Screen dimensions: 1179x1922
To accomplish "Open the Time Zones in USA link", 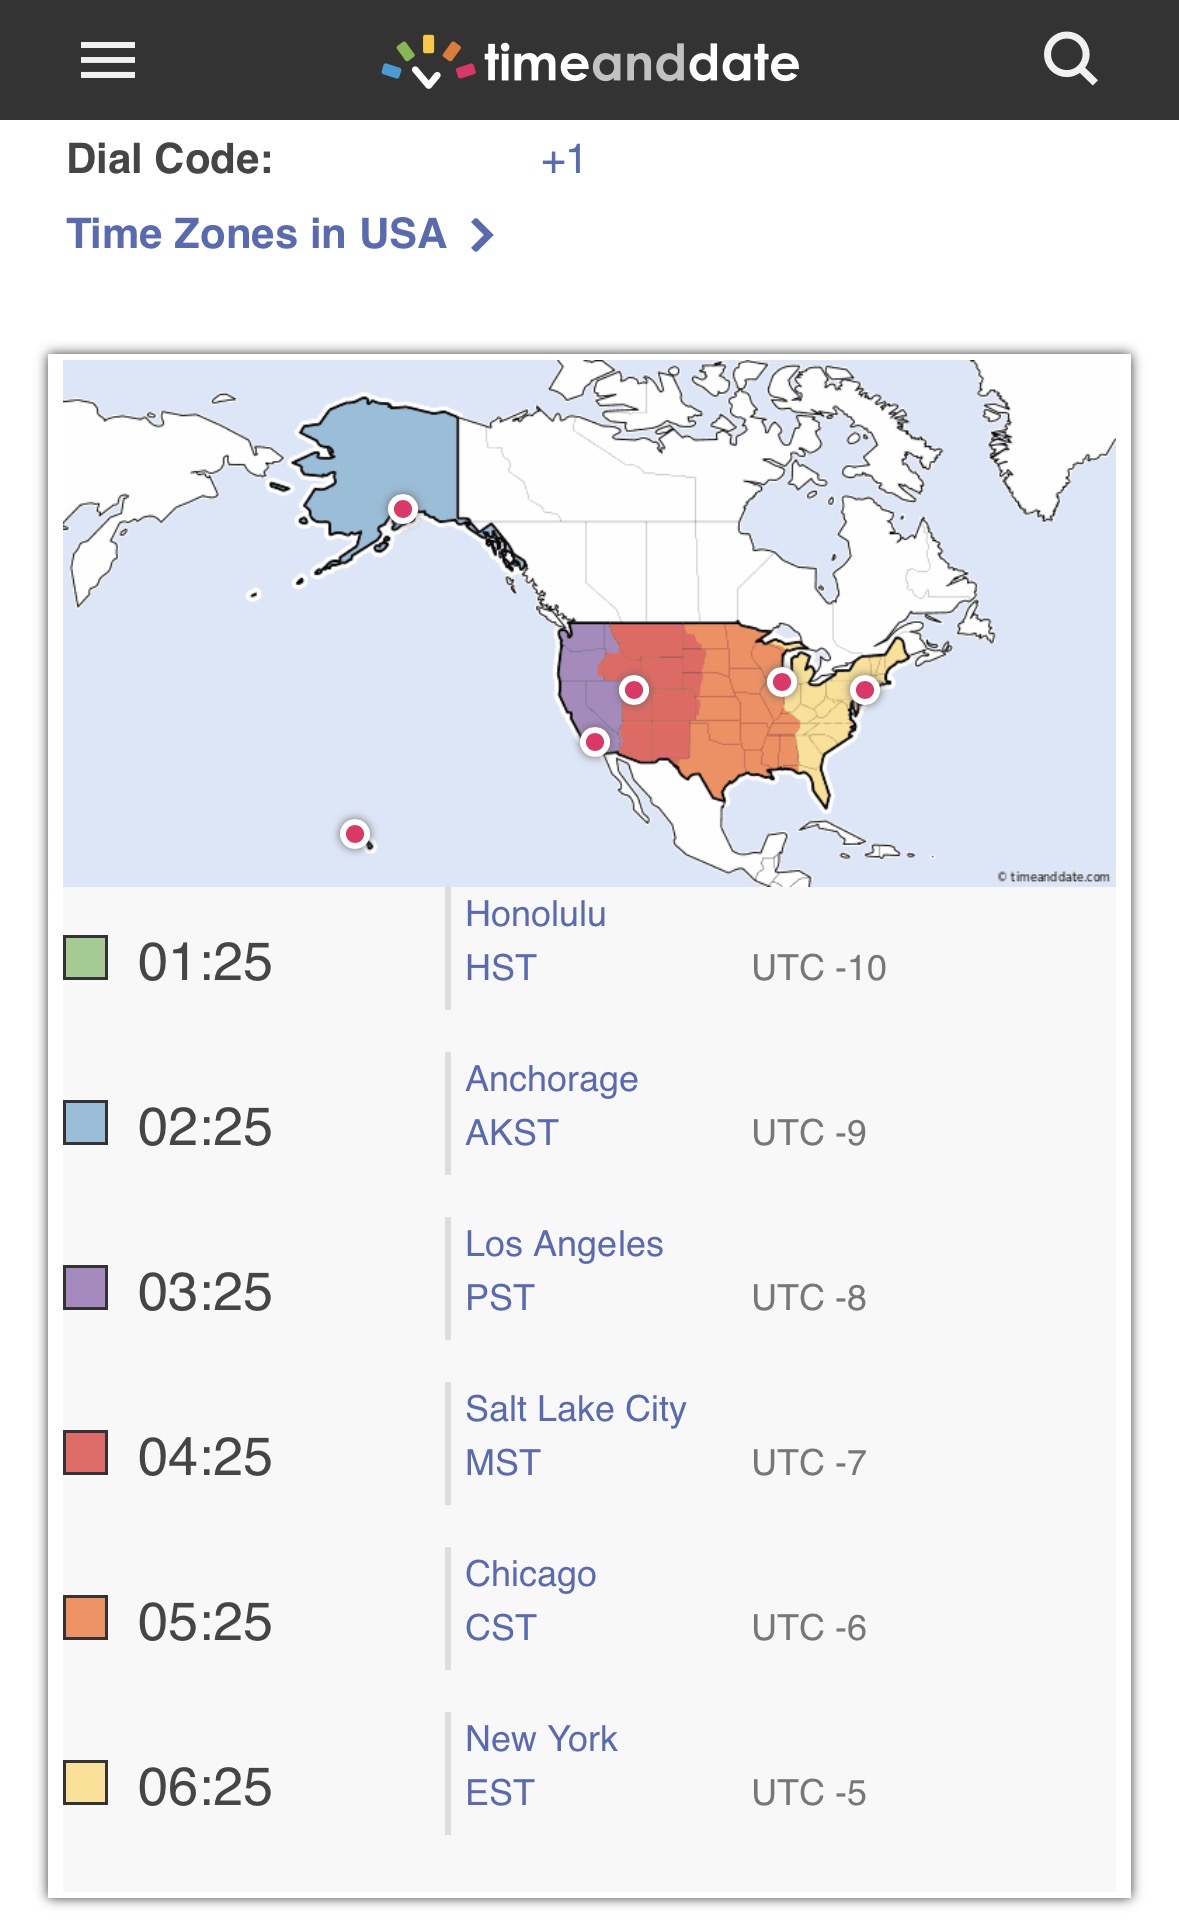I will coord(256,234).
